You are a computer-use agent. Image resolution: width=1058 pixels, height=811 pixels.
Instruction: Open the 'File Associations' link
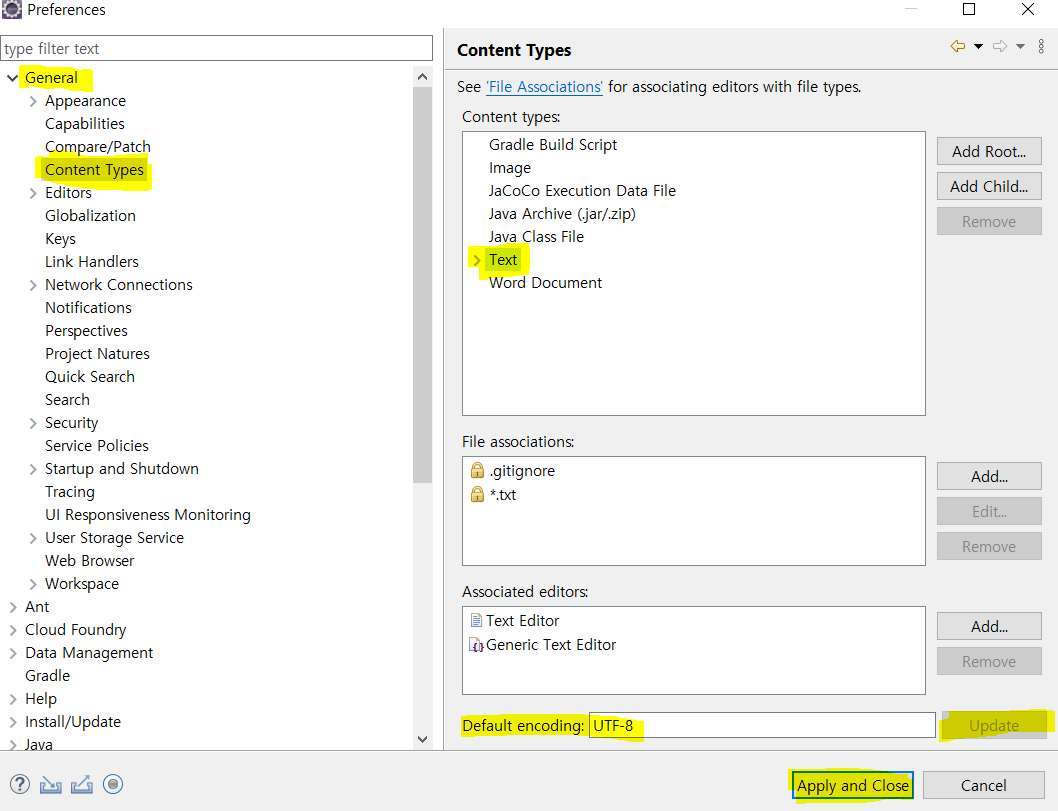545,86
